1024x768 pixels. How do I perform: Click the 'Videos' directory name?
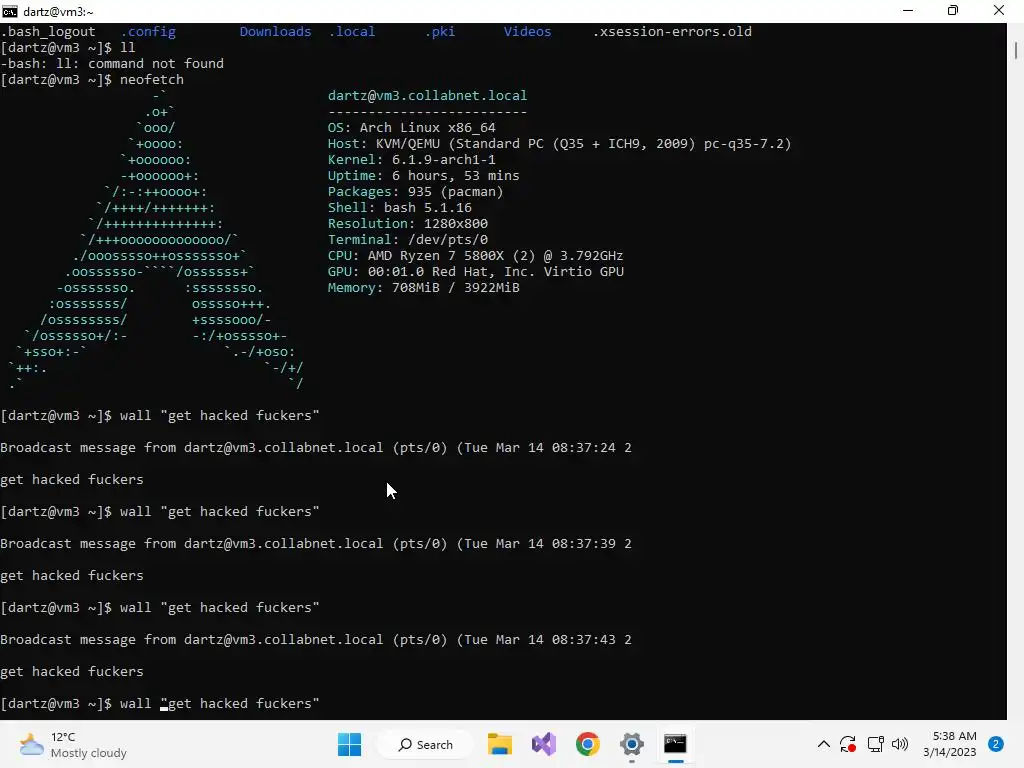pyautogui.click(x=527, y=31)
